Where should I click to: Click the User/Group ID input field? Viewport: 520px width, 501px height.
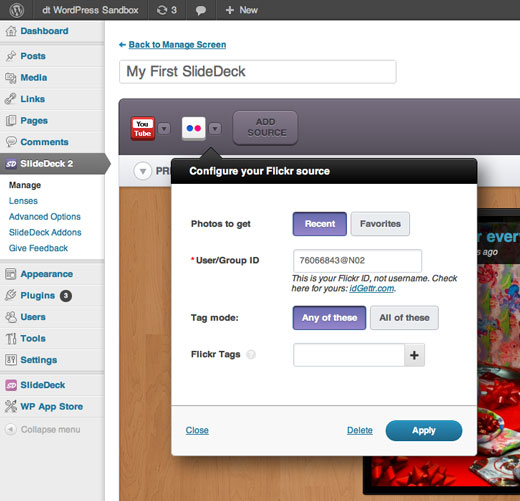click(357, 261)
